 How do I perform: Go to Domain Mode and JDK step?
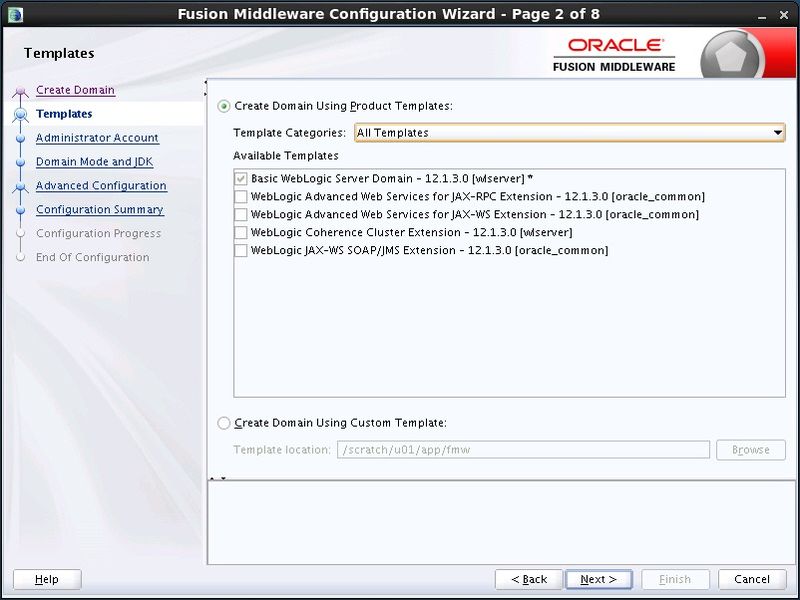click(94, 162)
